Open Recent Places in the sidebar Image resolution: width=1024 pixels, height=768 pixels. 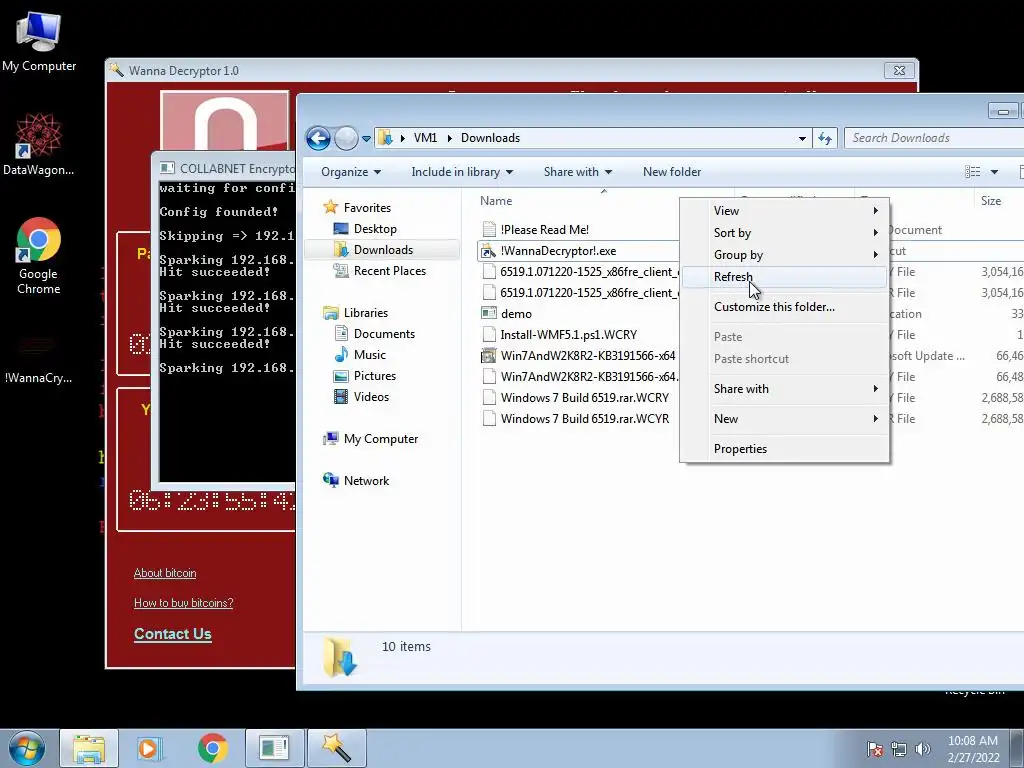[x=389, y=270]
